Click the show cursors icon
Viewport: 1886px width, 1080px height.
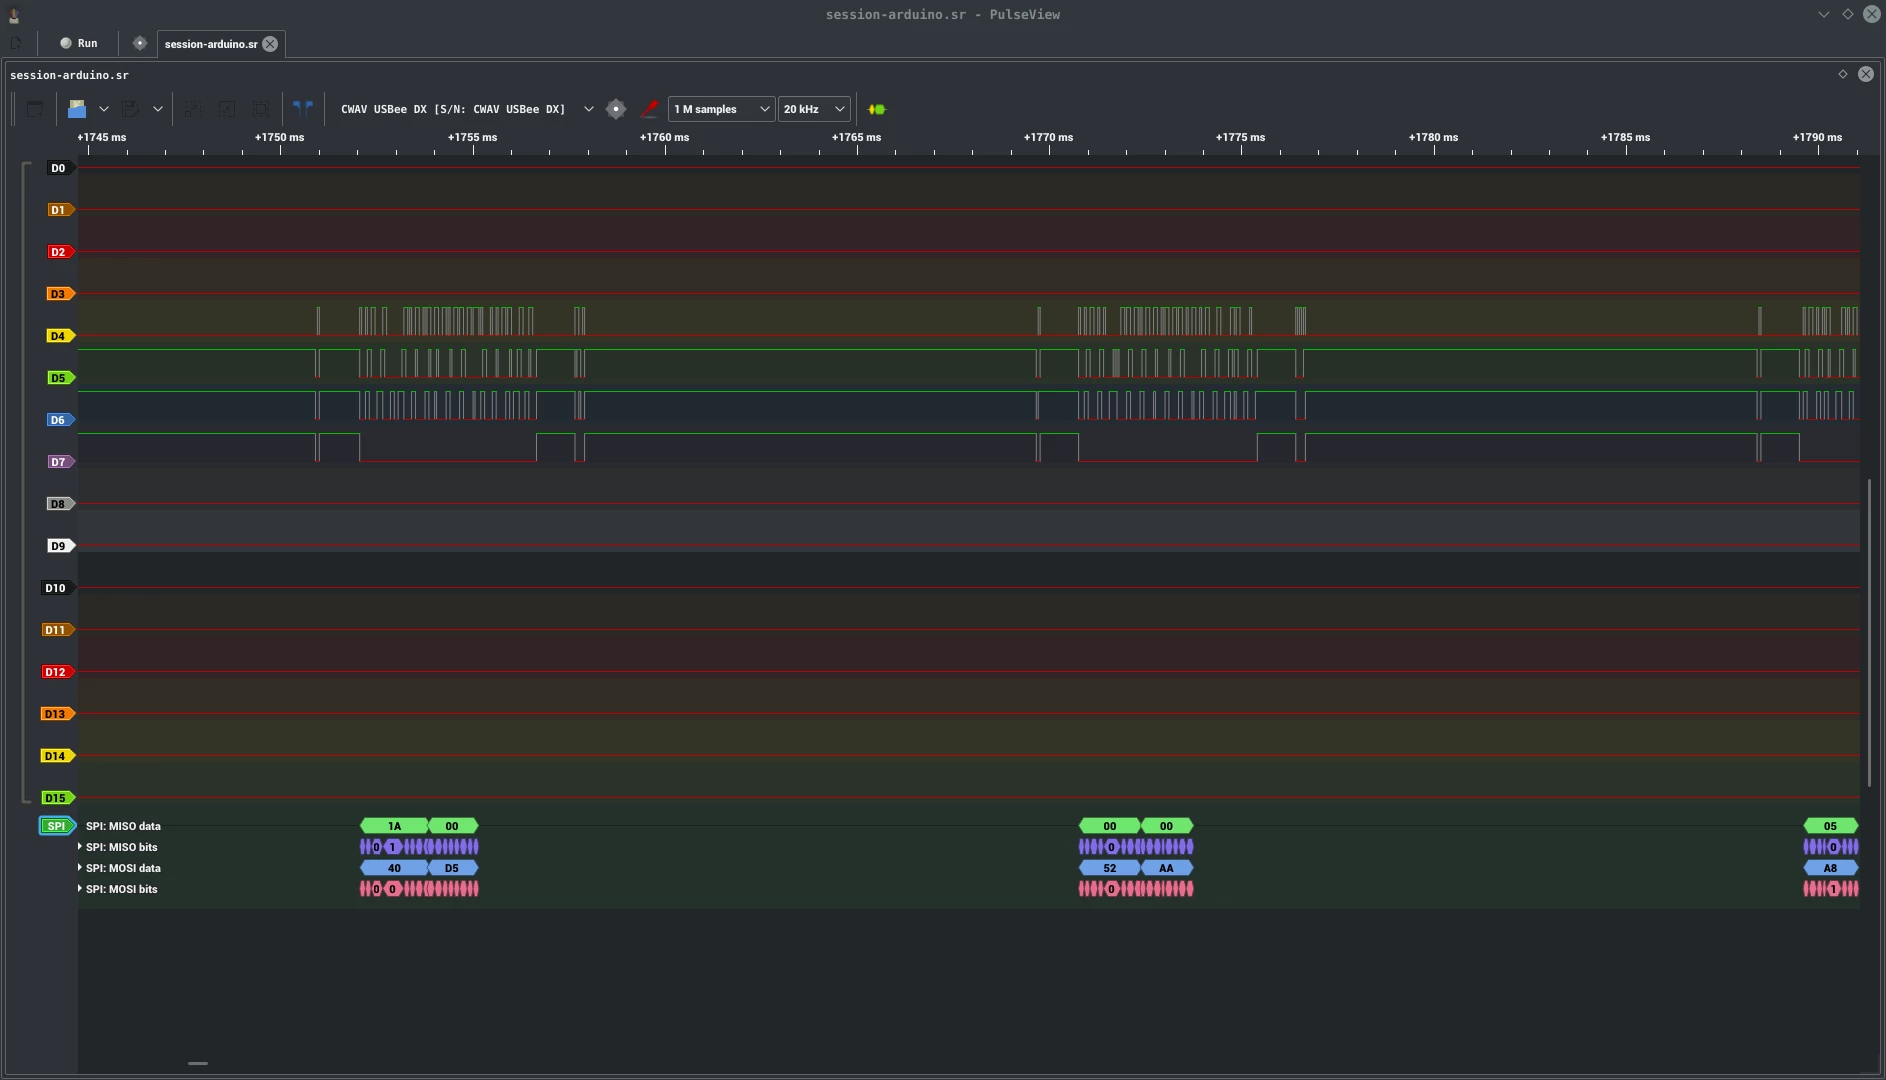[303, 109]
